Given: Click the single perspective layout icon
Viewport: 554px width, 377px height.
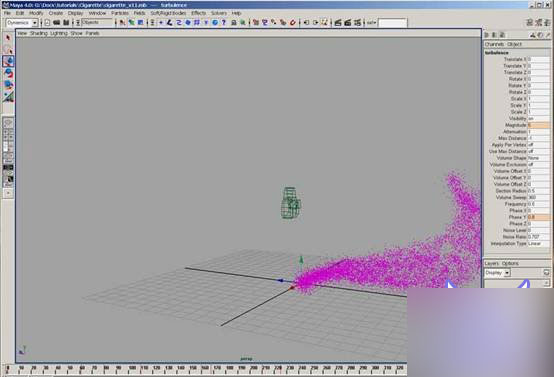Looking at the screenshot, I should [x=8, y=123].
